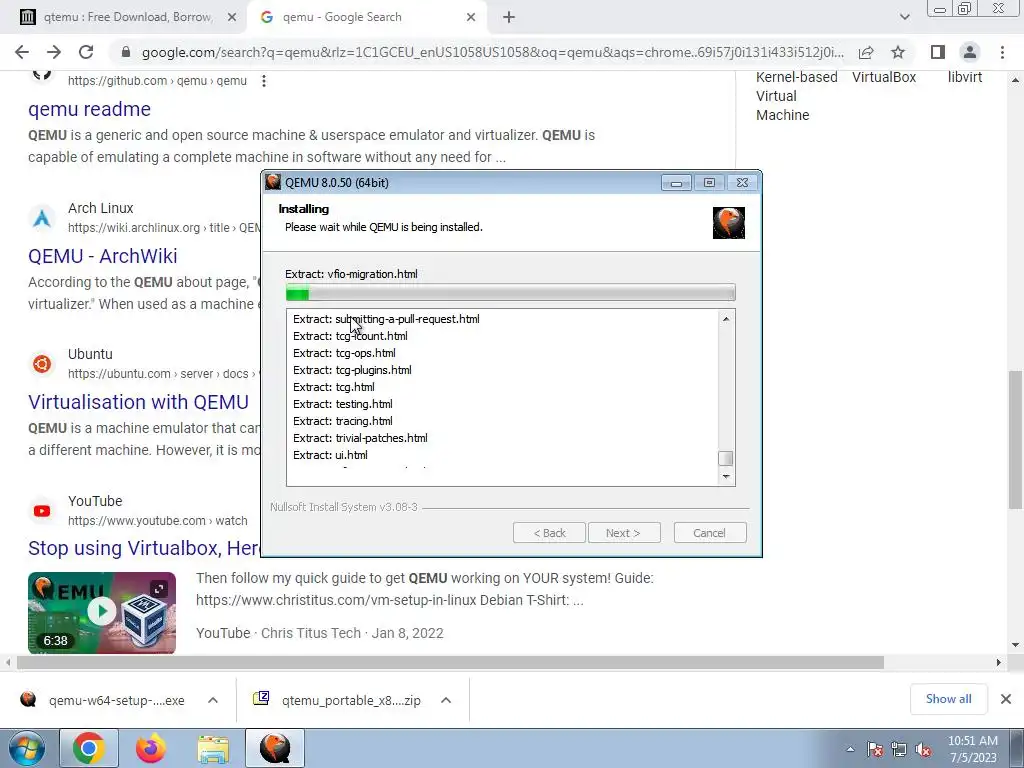Select log line trivial-patches.html
The image size is (1024, 768).
tap(360, 438)
